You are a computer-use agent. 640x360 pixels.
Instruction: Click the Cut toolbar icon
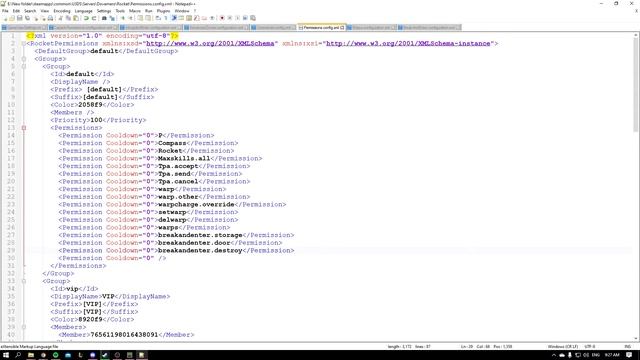pos(60,18)
